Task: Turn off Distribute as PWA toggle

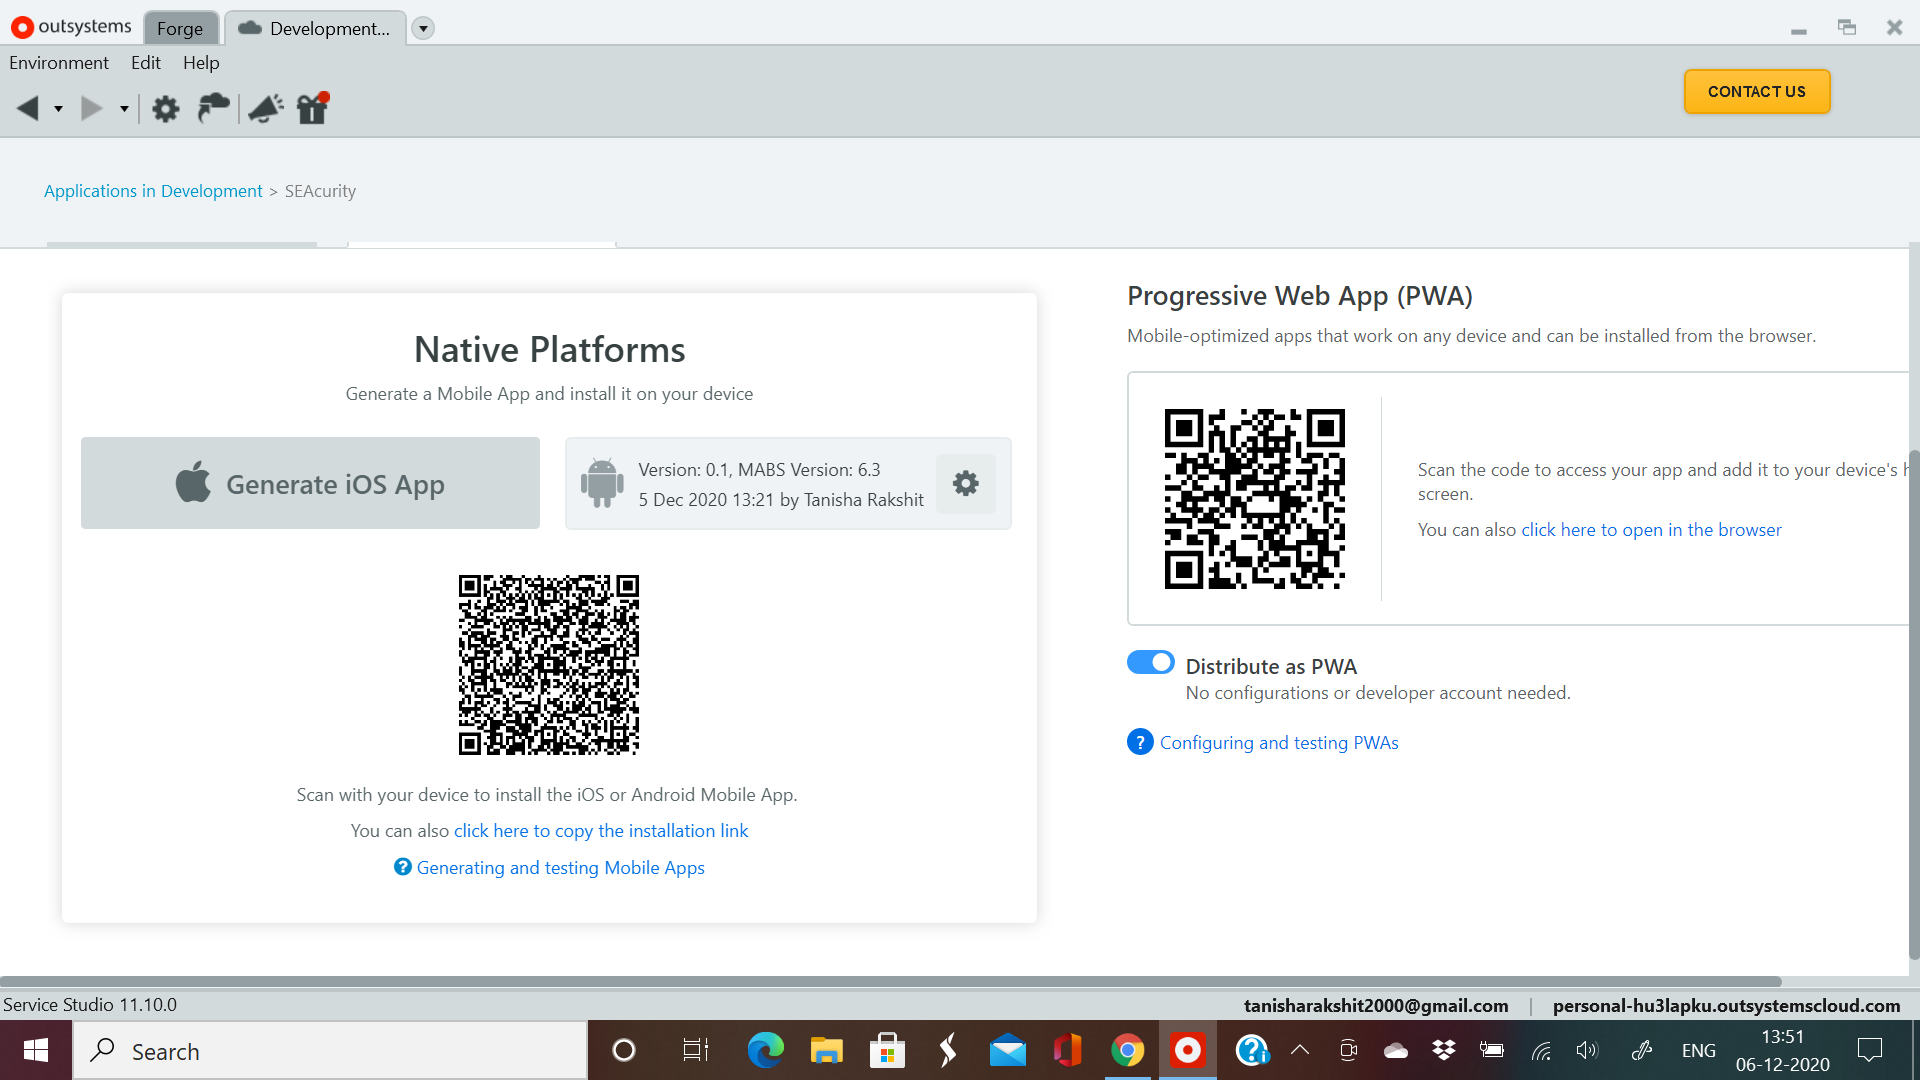Action: 1150,663
